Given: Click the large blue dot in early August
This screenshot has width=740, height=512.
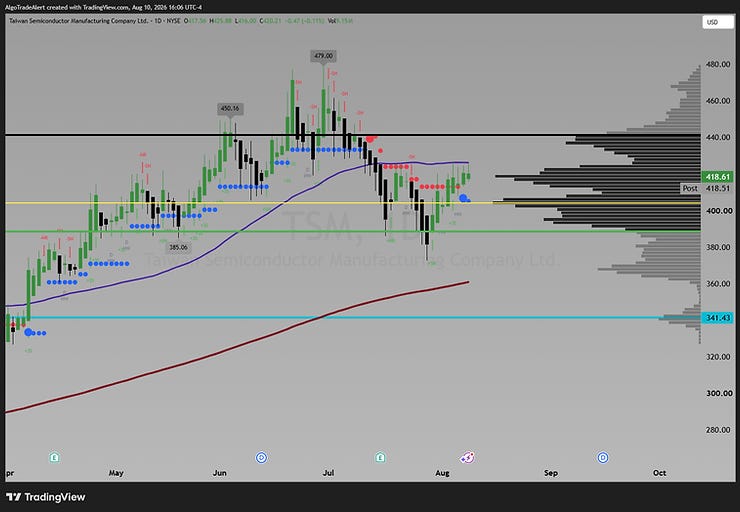Looking at the screenshot, I should 463,198.
